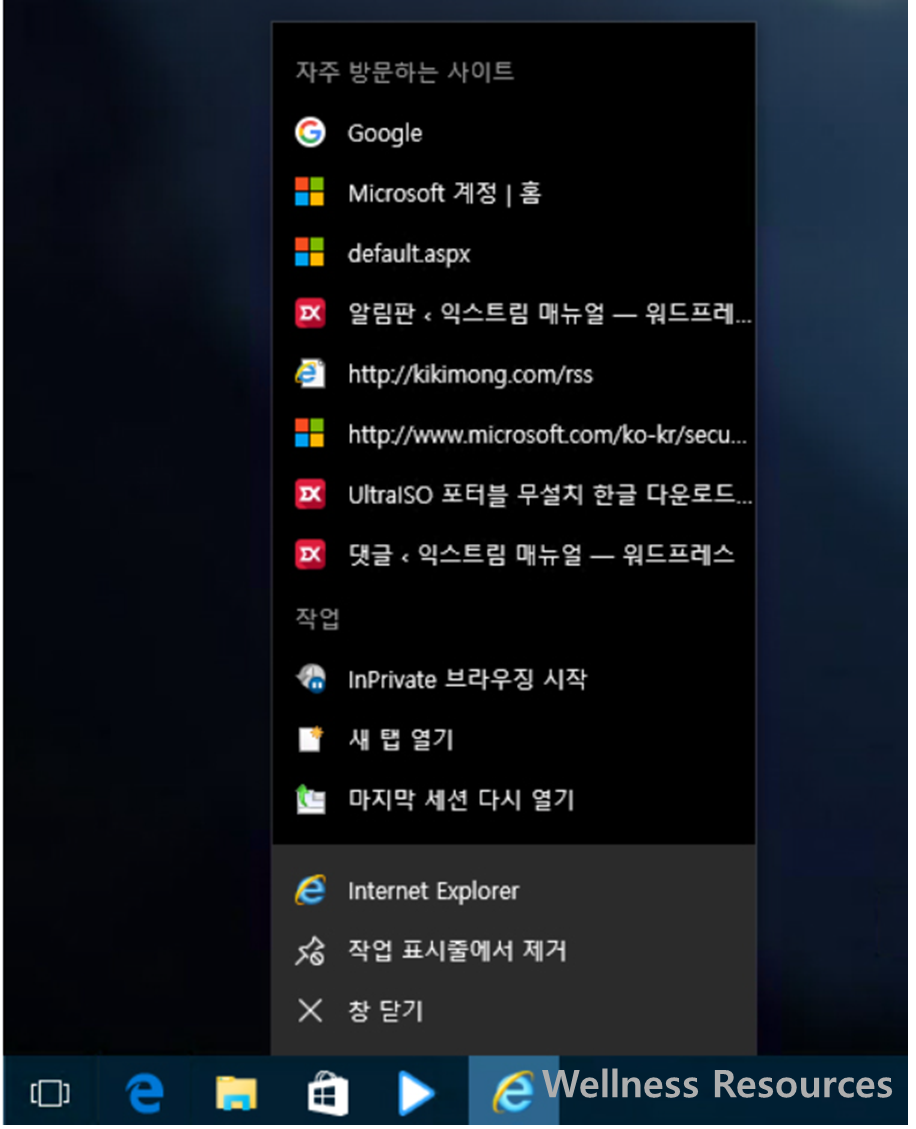Choose 마지막 세션 다시 열기

point(513,799)
